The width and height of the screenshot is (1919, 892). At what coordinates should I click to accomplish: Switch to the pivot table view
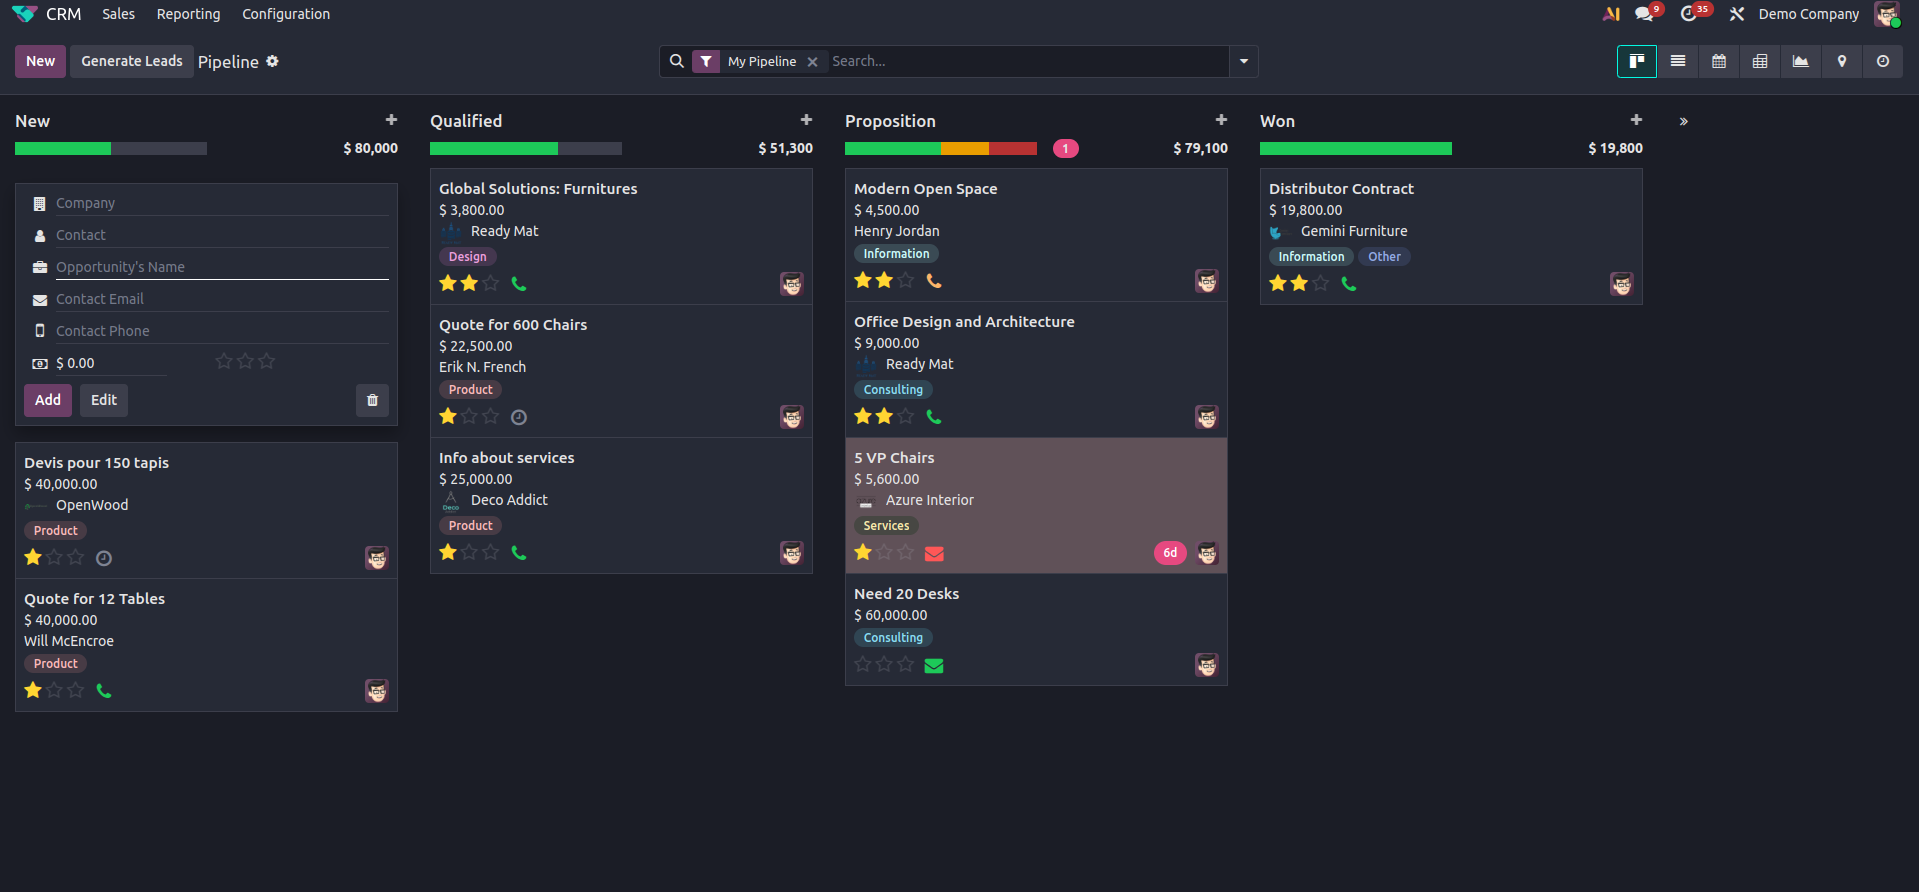[x=1760, y=62]
